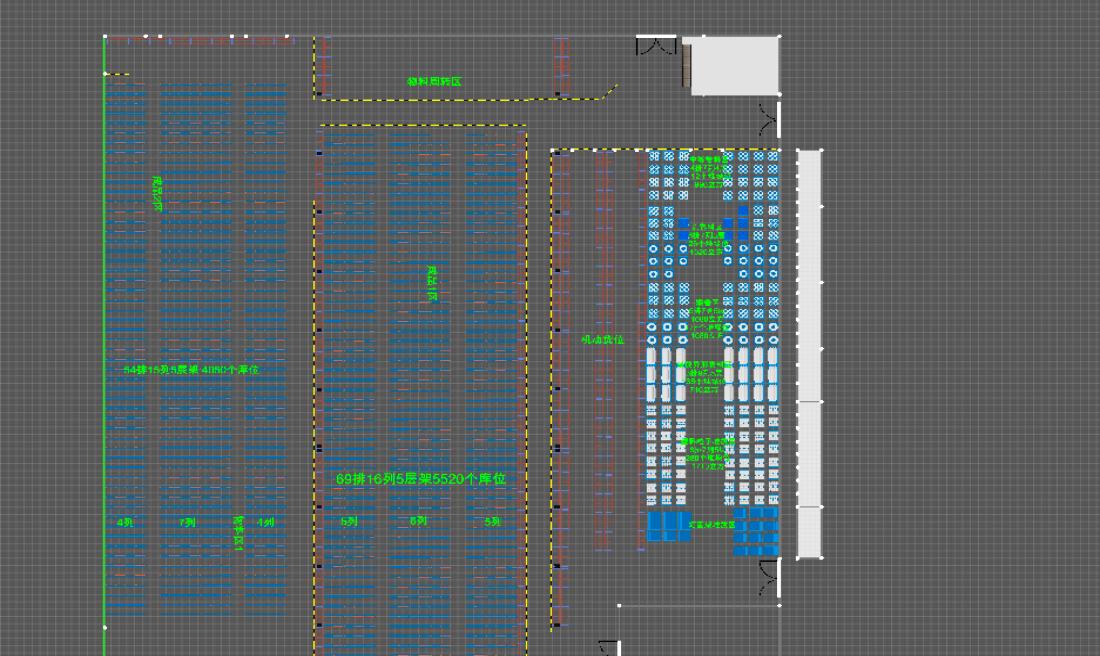Click the door symbol at bottom edge
The height and width of the screenshot is (656, 1100).
tap(609, 647)
